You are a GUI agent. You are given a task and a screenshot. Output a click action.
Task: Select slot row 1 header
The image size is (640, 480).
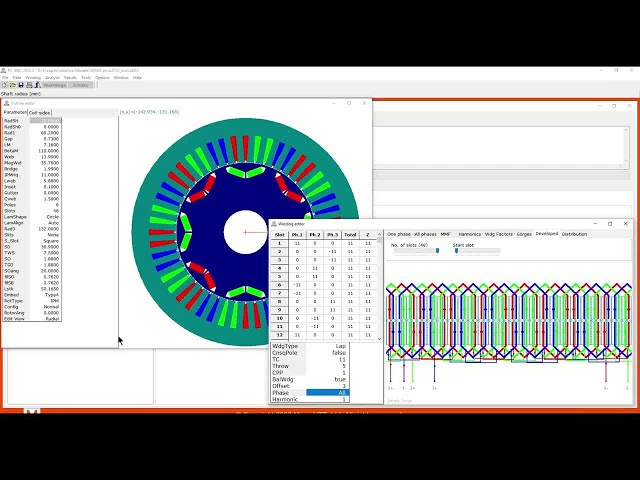pyautogui.click(x=280, y=243)
